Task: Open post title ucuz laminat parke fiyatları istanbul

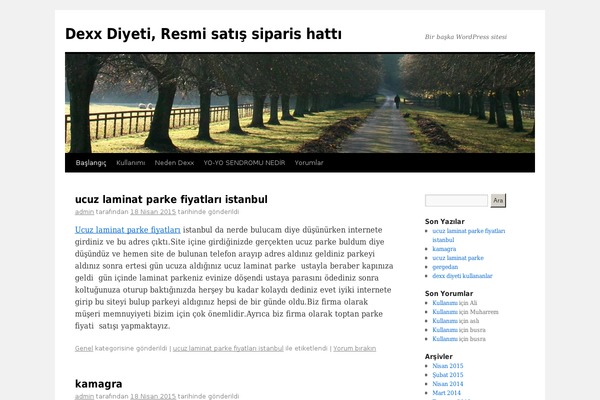Action: tap(171, 199)
